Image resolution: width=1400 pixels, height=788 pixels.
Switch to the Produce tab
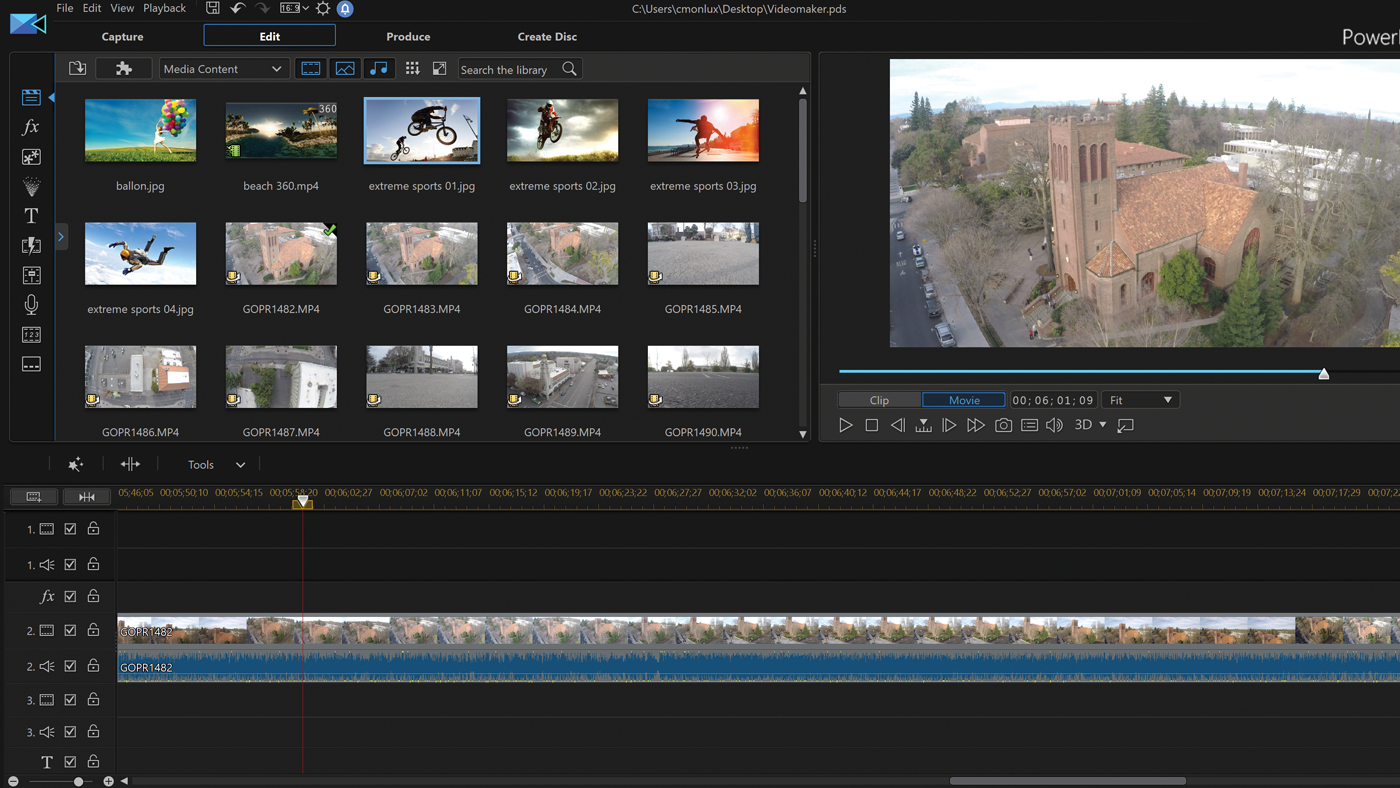(408, 36)
